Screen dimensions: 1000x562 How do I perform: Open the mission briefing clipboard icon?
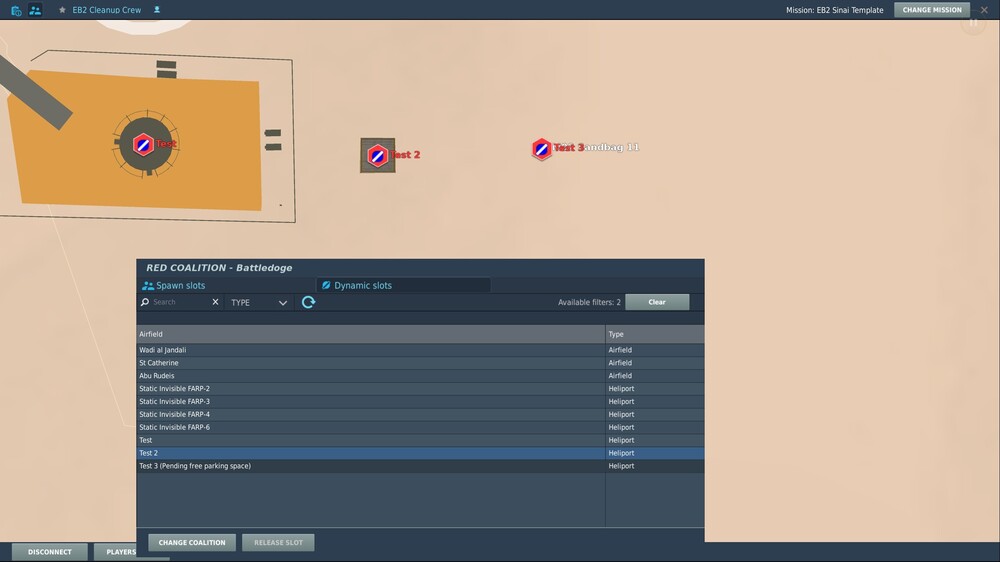pos(16,10)
